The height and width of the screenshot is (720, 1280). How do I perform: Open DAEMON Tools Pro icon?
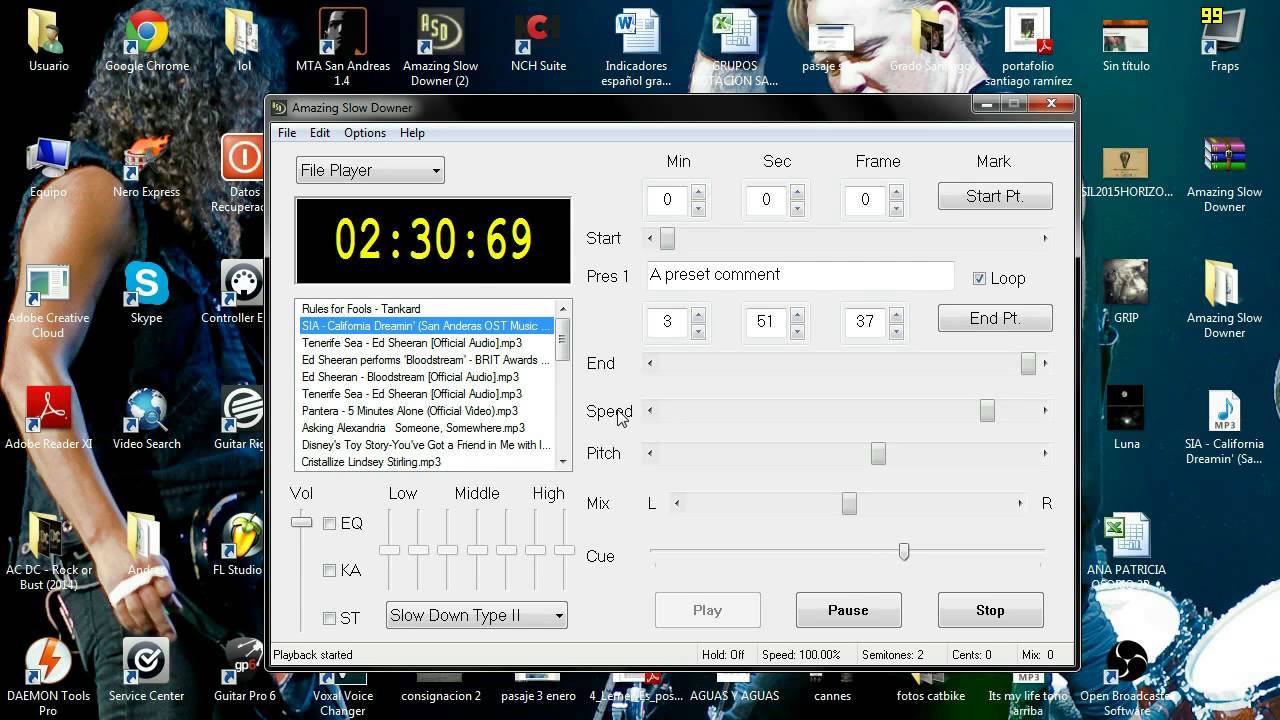coord(48,677)
